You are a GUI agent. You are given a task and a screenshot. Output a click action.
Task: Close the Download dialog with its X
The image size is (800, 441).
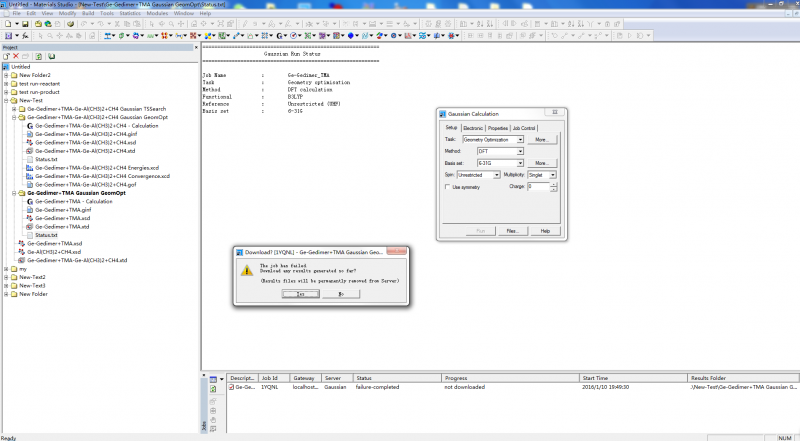click(396, 251)
